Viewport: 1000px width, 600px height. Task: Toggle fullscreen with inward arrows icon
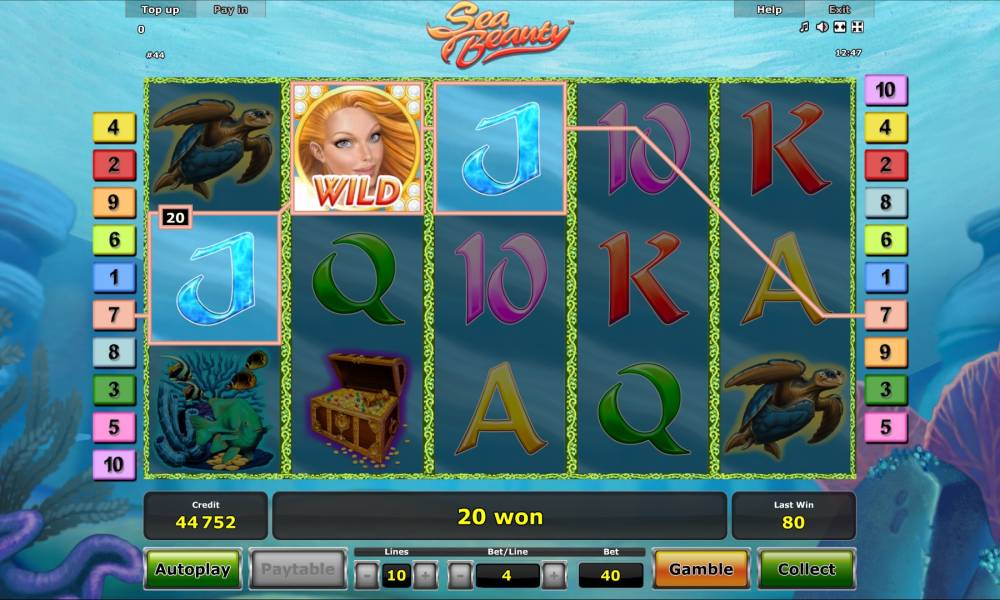[840, 27]
